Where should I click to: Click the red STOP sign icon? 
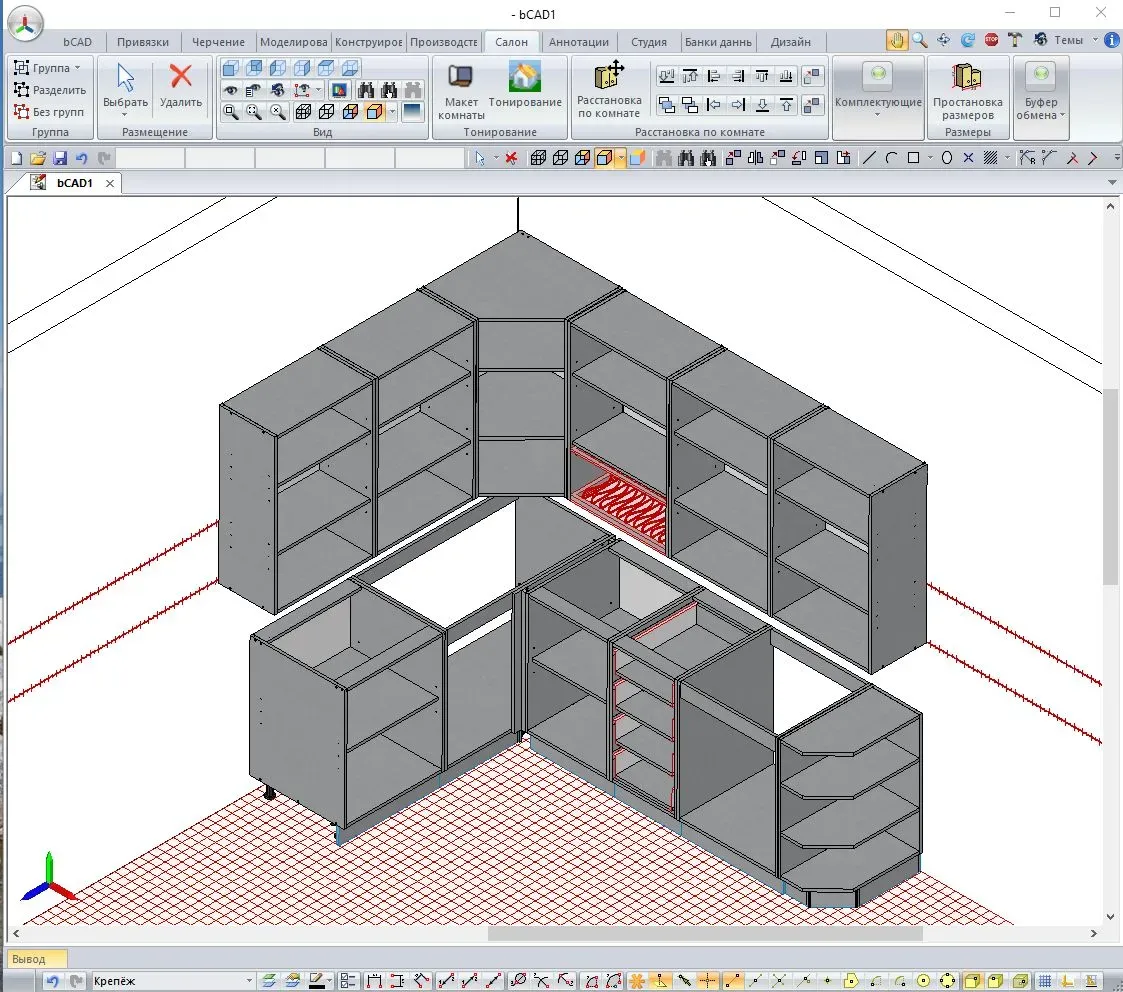[x=992, y=40]
